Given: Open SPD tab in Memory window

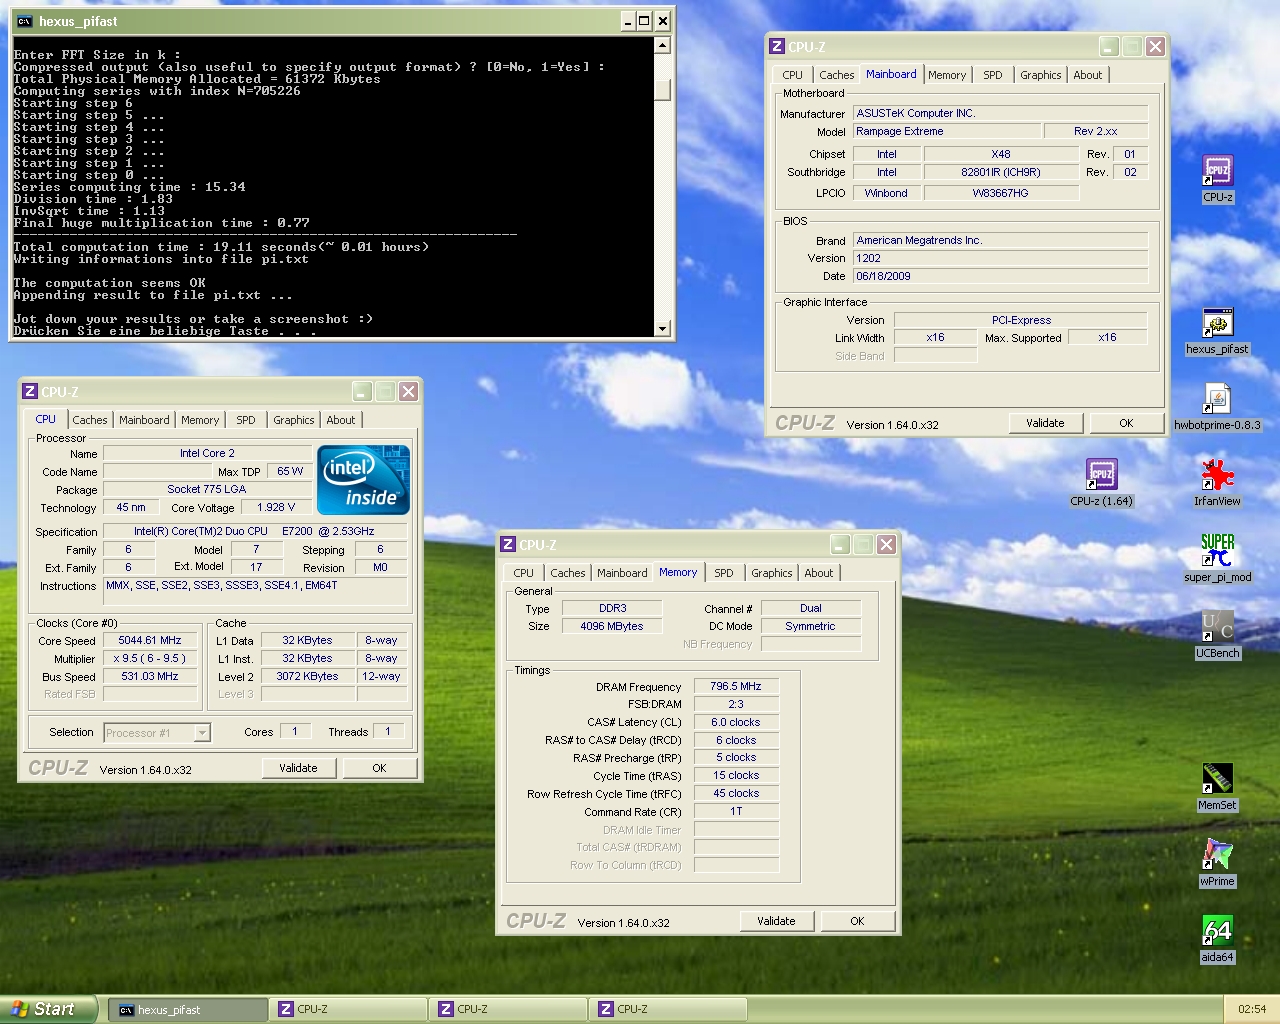Looking at the screenshot, I should pos(724,573).
